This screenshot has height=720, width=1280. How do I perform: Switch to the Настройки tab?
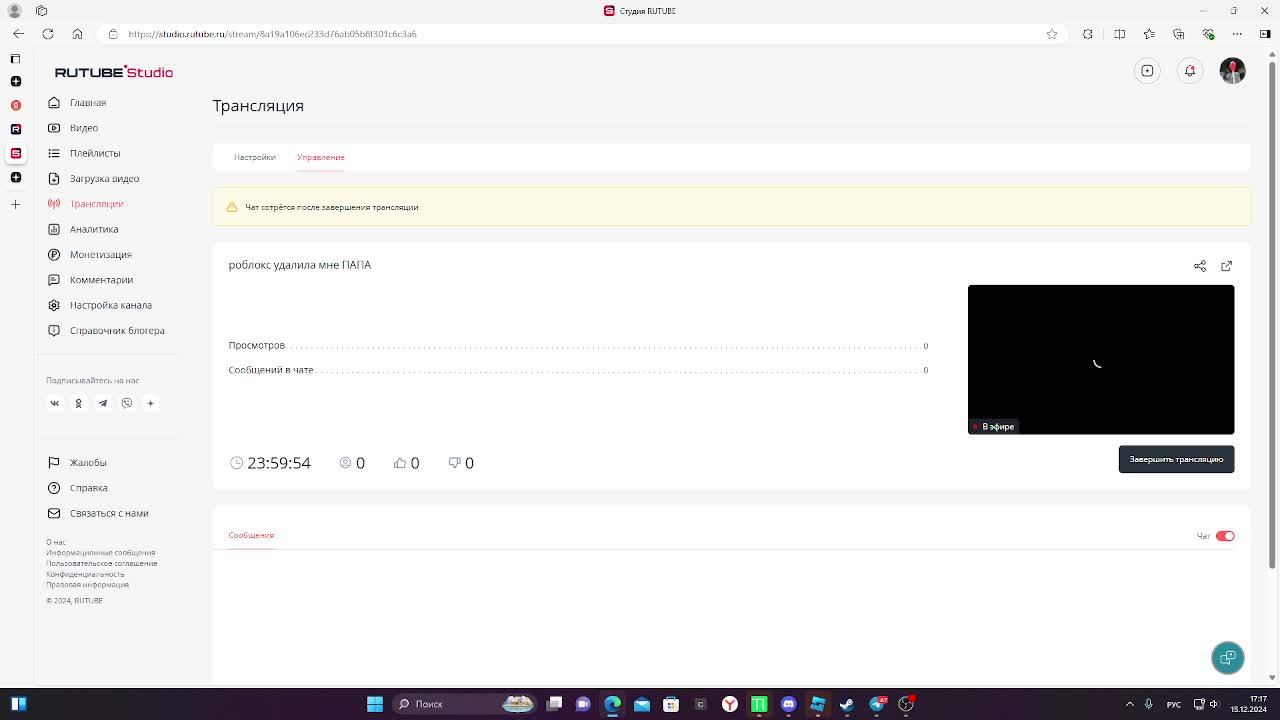(255, 157)
